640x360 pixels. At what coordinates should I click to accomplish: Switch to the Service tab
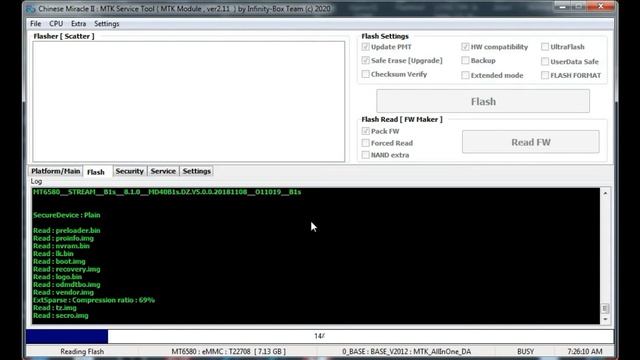click(163, 171)
